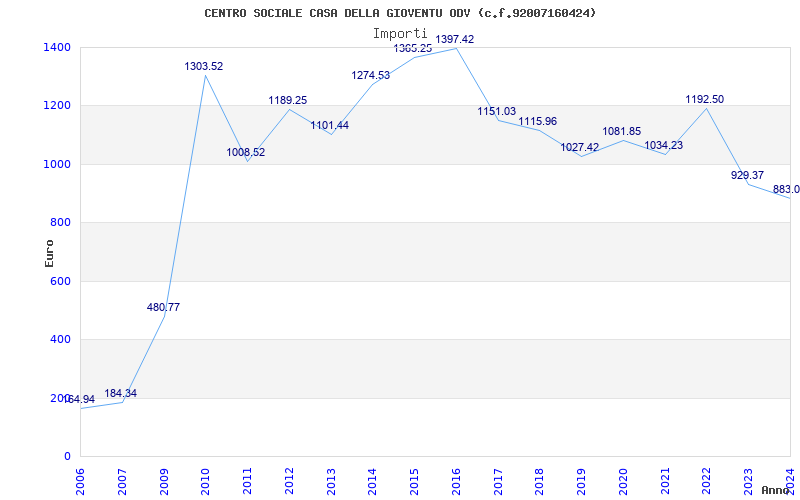The height and width of the screenshot is (500, 800).
Task: Click the 2019 year label
Action: [582, 482]
